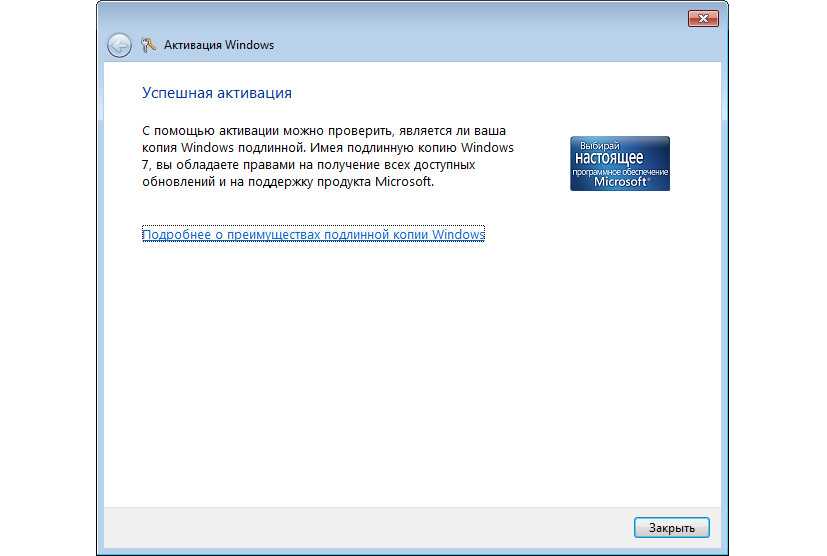Screen dimensions: 827x556
Task: Click 'Выбирай' text at the badge top
Action: 598,145
